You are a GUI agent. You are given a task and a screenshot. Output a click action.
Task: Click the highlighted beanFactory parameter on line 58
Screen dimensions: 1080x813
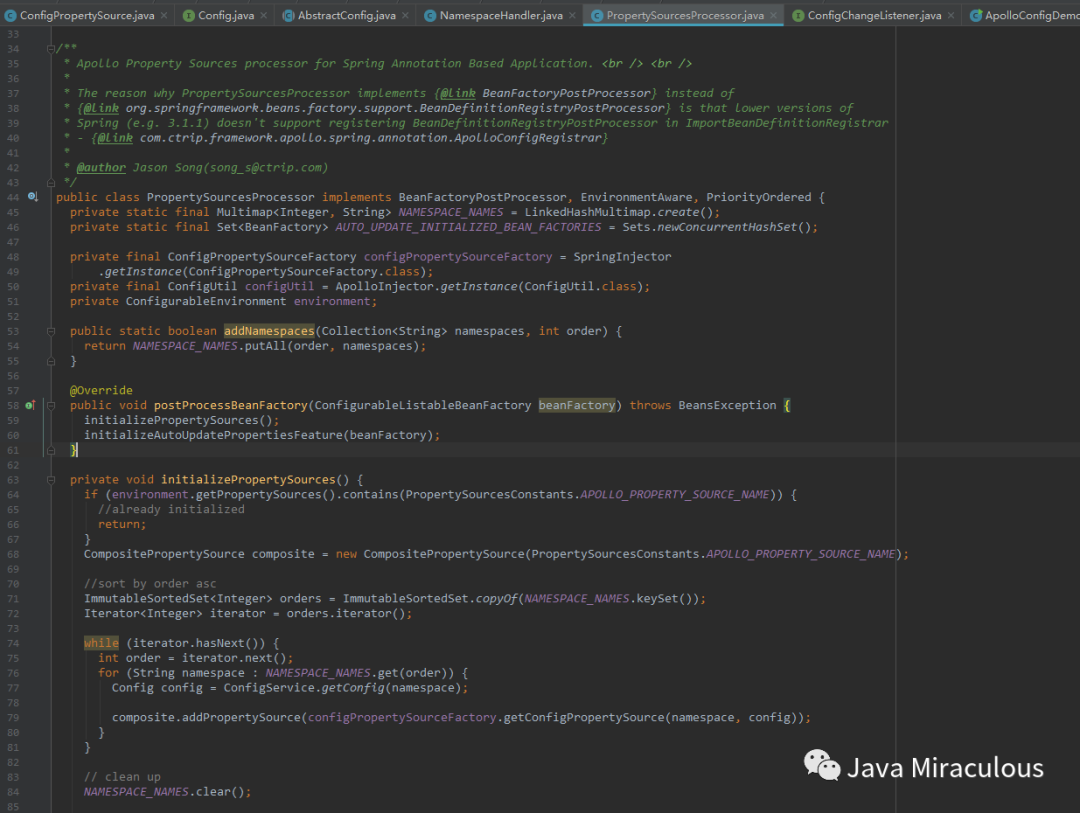coord(577,405)
